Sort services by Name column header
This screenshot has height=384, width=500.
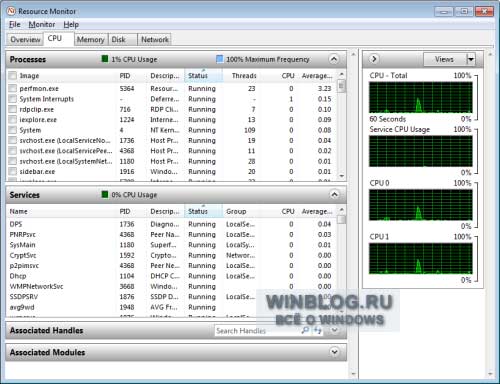[19, 211]
